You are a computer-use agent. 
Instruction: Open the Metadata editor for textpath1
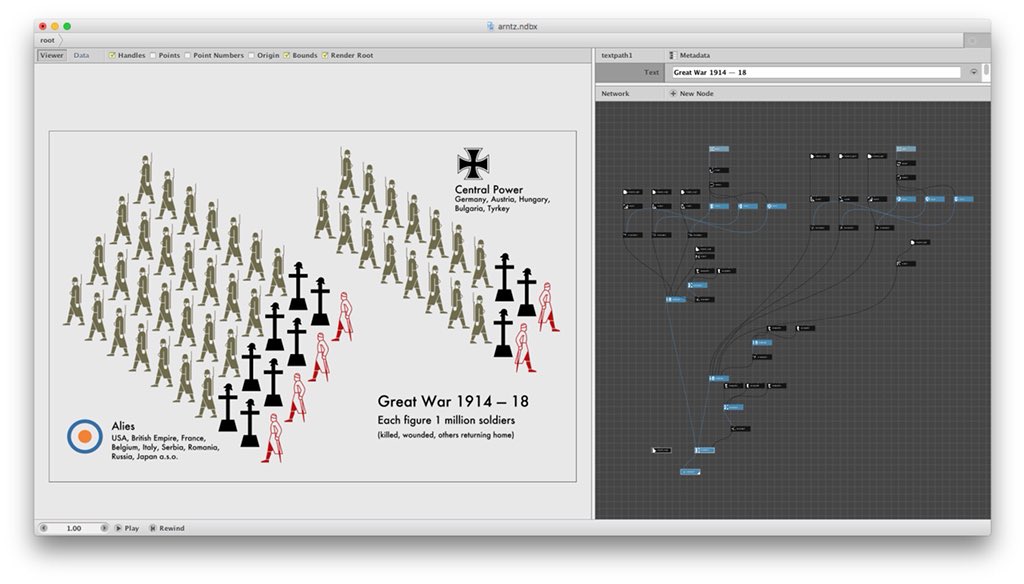click(x=690, y=56)
